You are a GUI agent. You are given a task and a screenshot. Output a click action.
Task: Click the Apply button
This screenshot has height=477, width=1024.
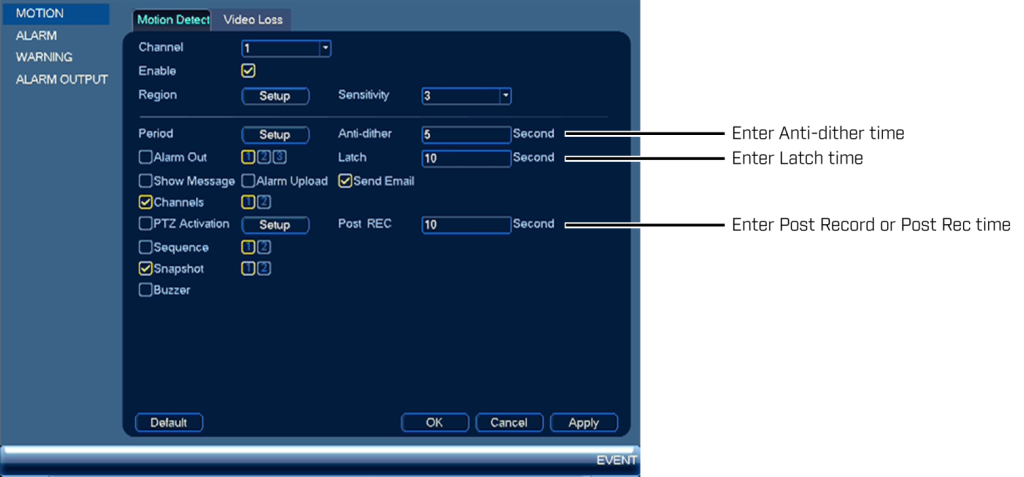click(584, 423)
